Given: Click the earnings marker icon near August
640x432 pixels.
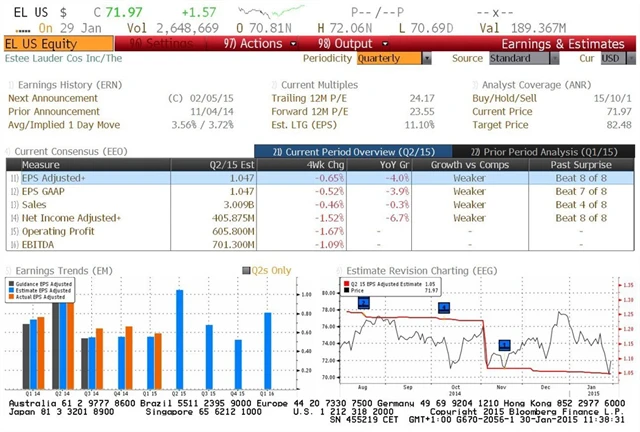Looking at the screenshot, I should click(x=363, y=303).
